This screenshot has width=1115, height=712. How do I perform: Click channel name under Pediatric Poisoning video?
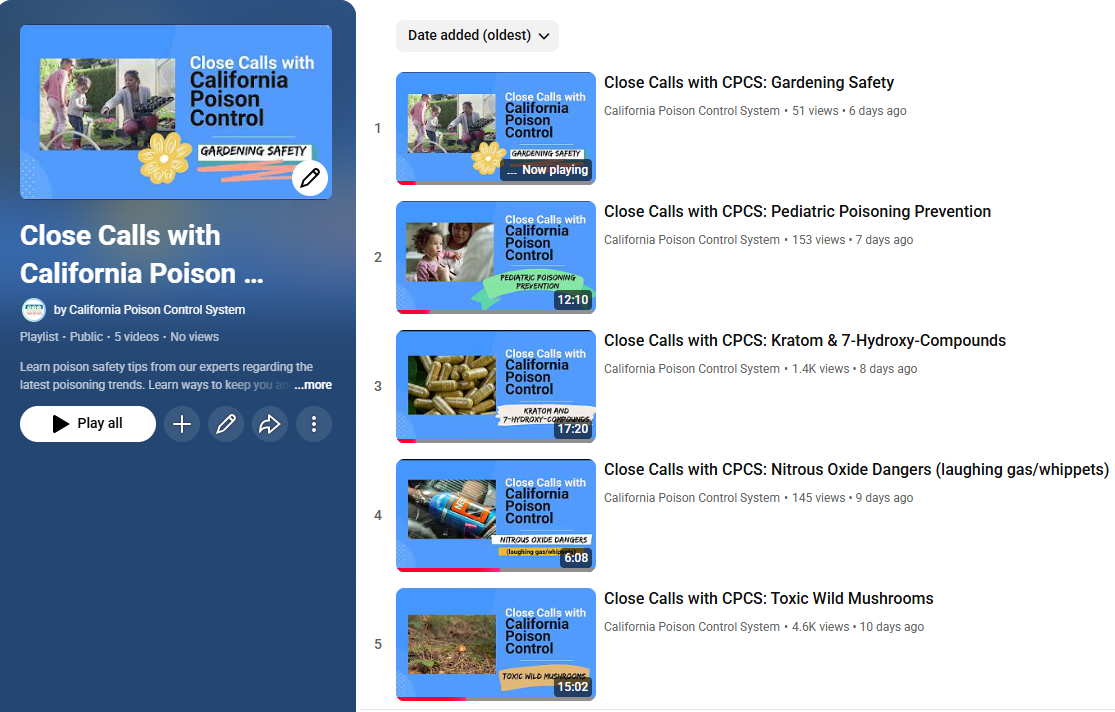coord(692,240)
